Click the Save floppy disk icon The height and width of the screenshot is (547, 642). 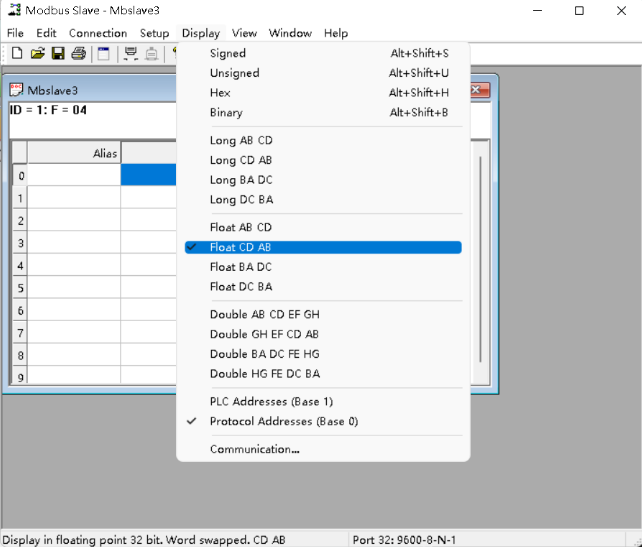pos(58,54)
